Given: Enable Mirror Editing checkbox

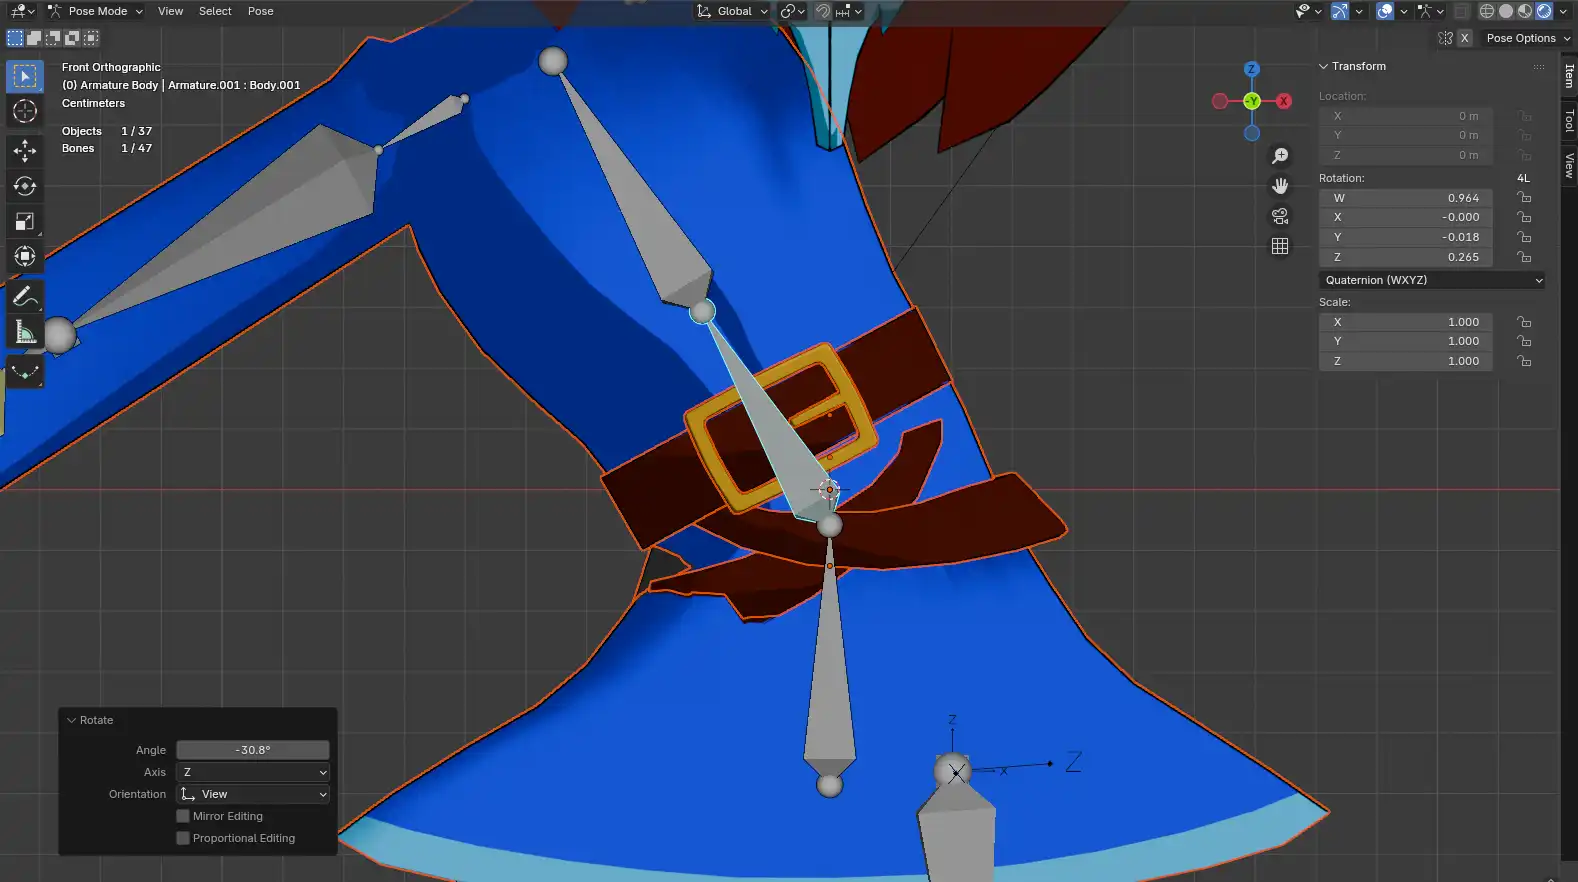Looking at the screenshot, I should 183,816.
